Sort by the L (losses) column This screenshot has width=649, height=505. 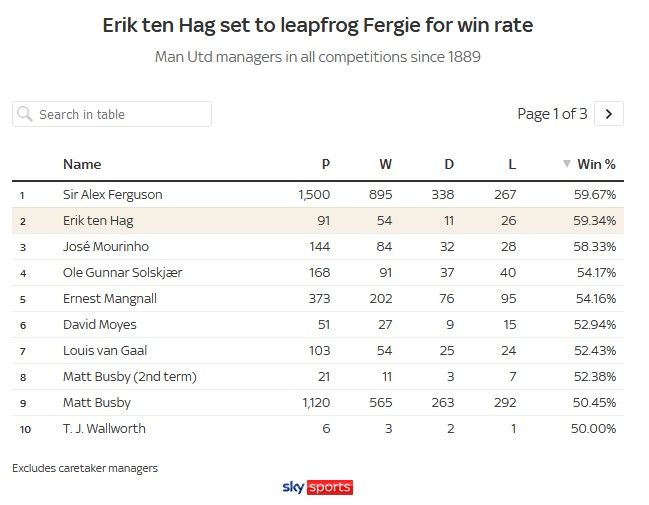[x=510, y=164]
